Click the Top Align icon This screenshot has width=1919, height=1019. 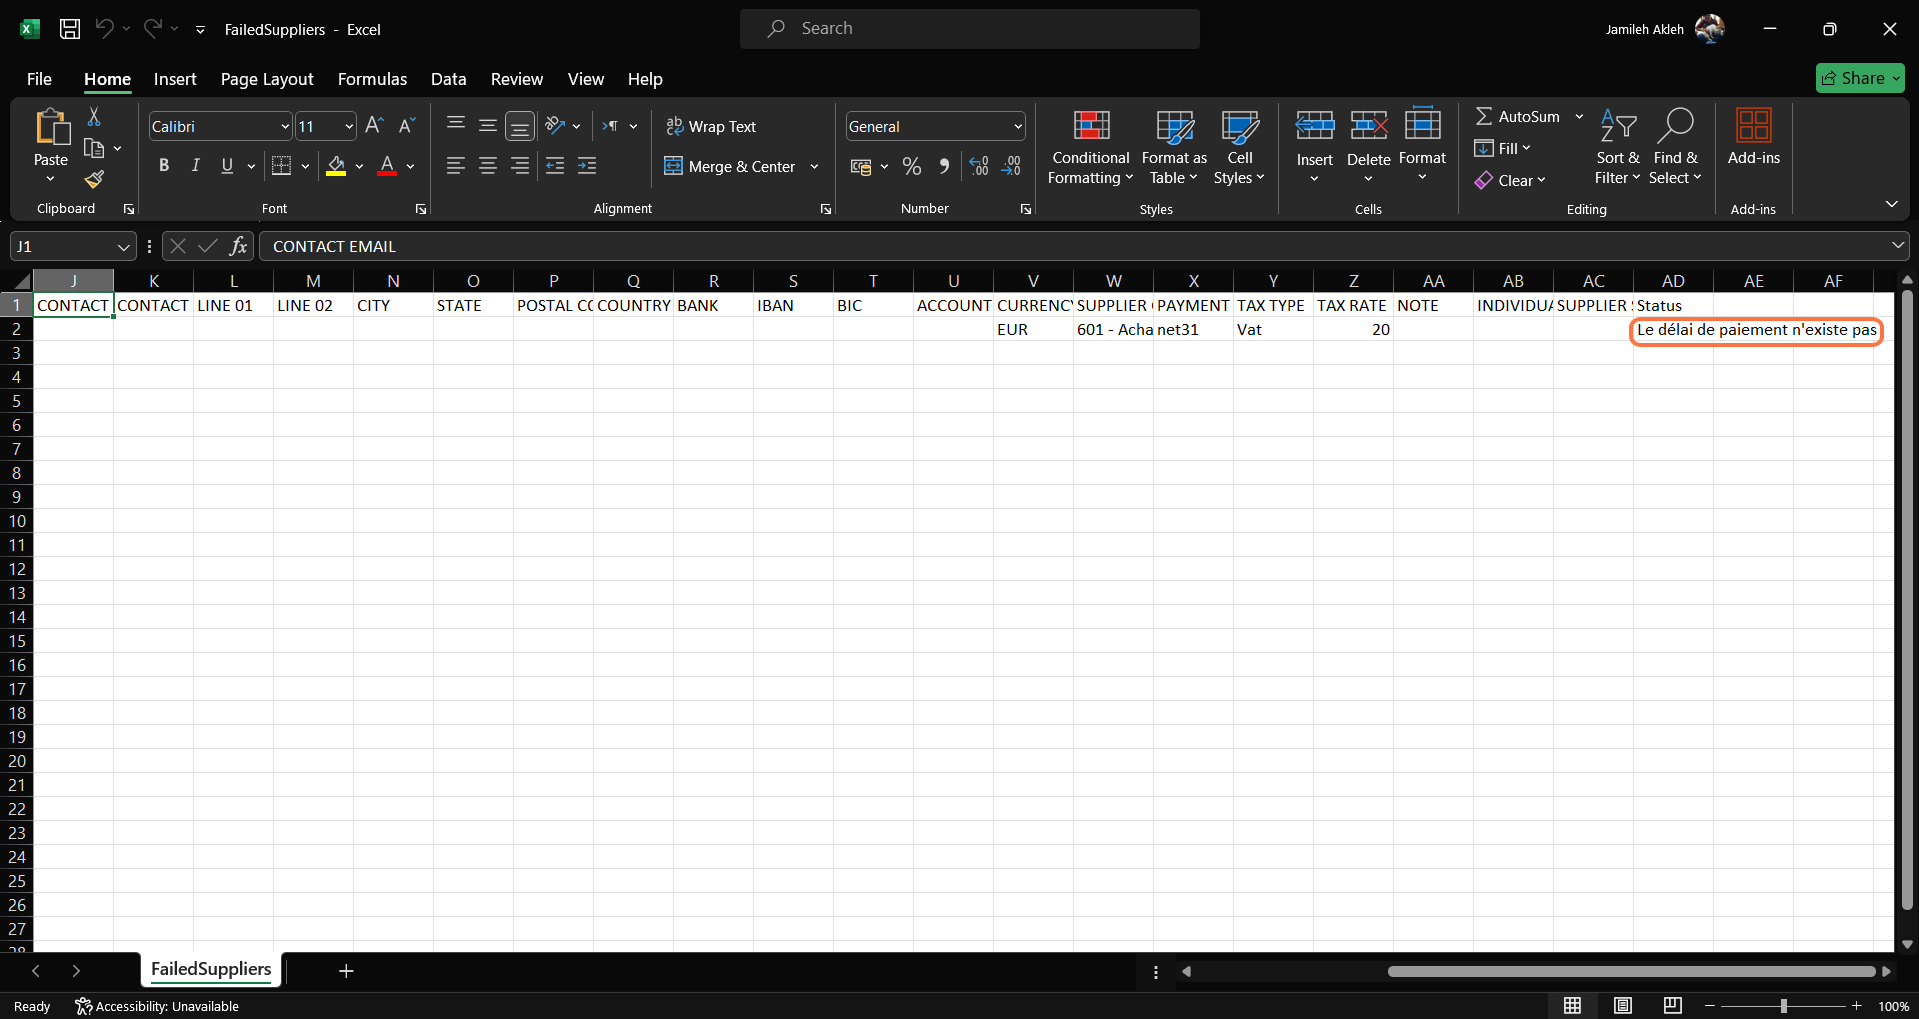point(456,125)
